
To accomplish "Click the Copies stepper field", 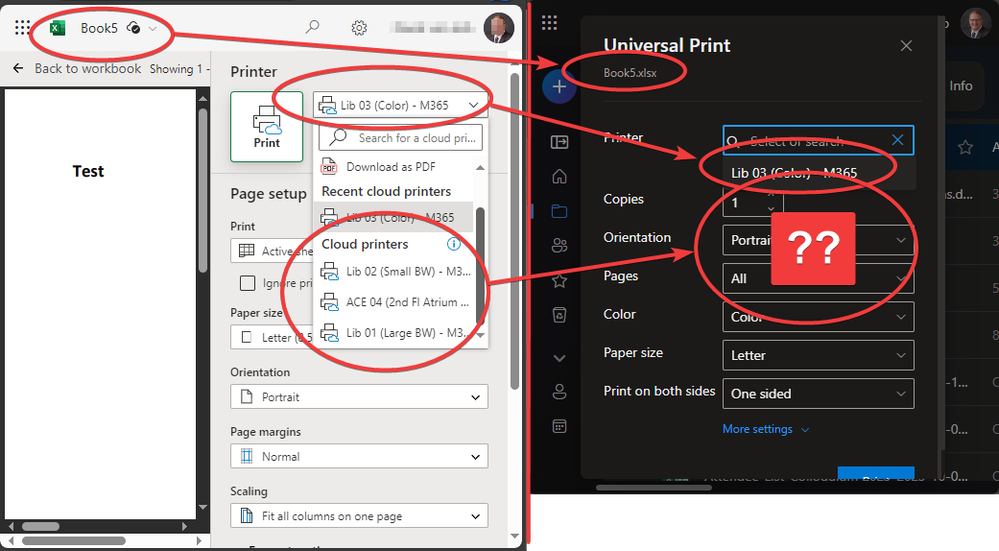I will [x=752, y=203].
